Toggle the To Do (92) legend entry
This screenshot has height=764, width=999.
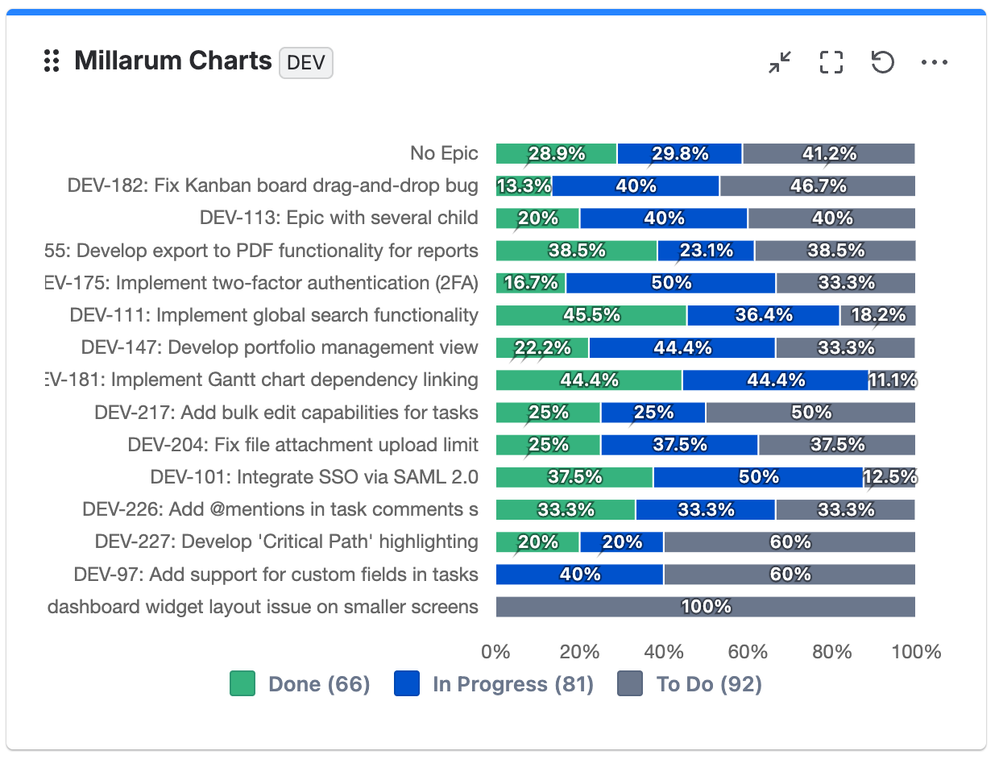click(690, 684)
